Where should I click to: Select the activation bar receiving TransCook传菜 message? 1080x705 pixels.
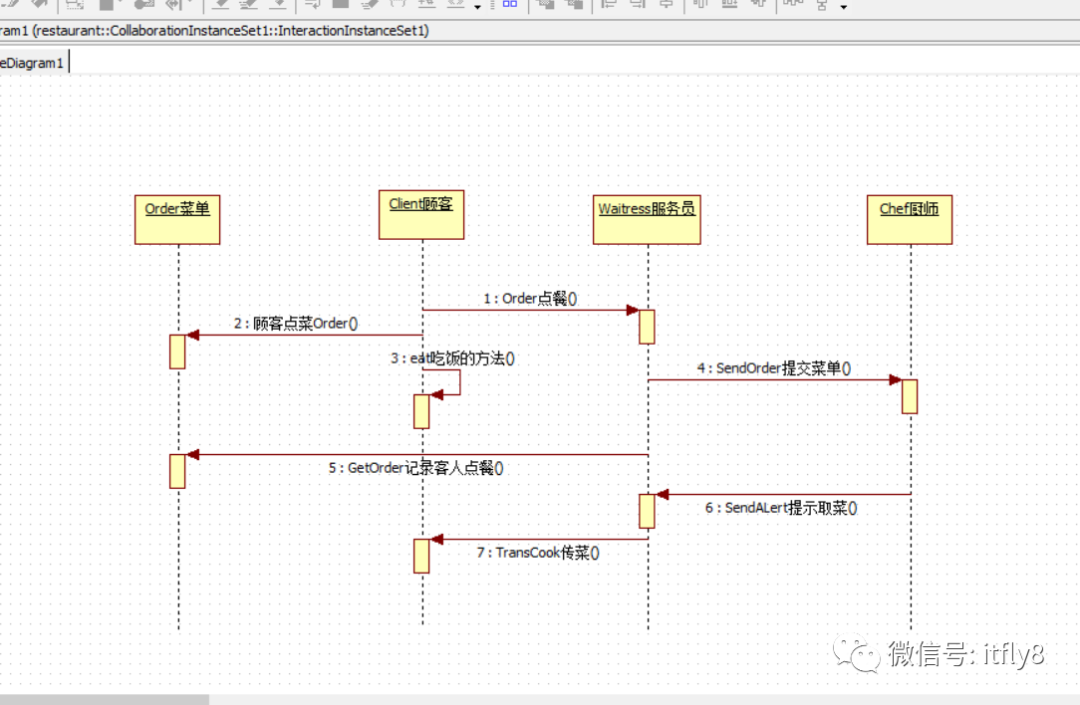pyautogui.click(x=422, y=556)
